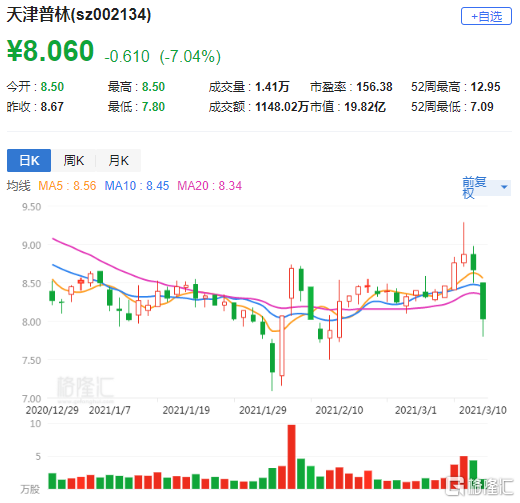
Task: Click the 2021/1/7 date axis label
Action: click(x=110, y=410)
